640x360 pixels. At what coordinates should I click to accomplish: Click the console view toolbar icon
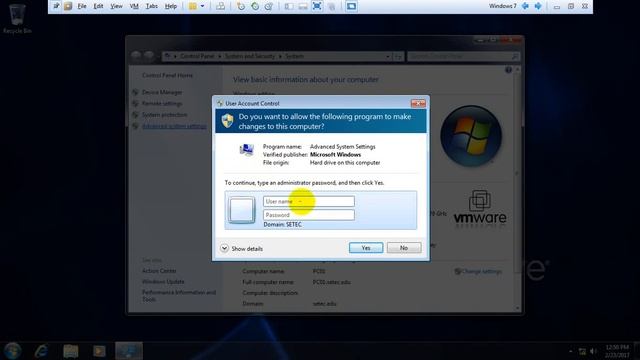click(351, 6)
